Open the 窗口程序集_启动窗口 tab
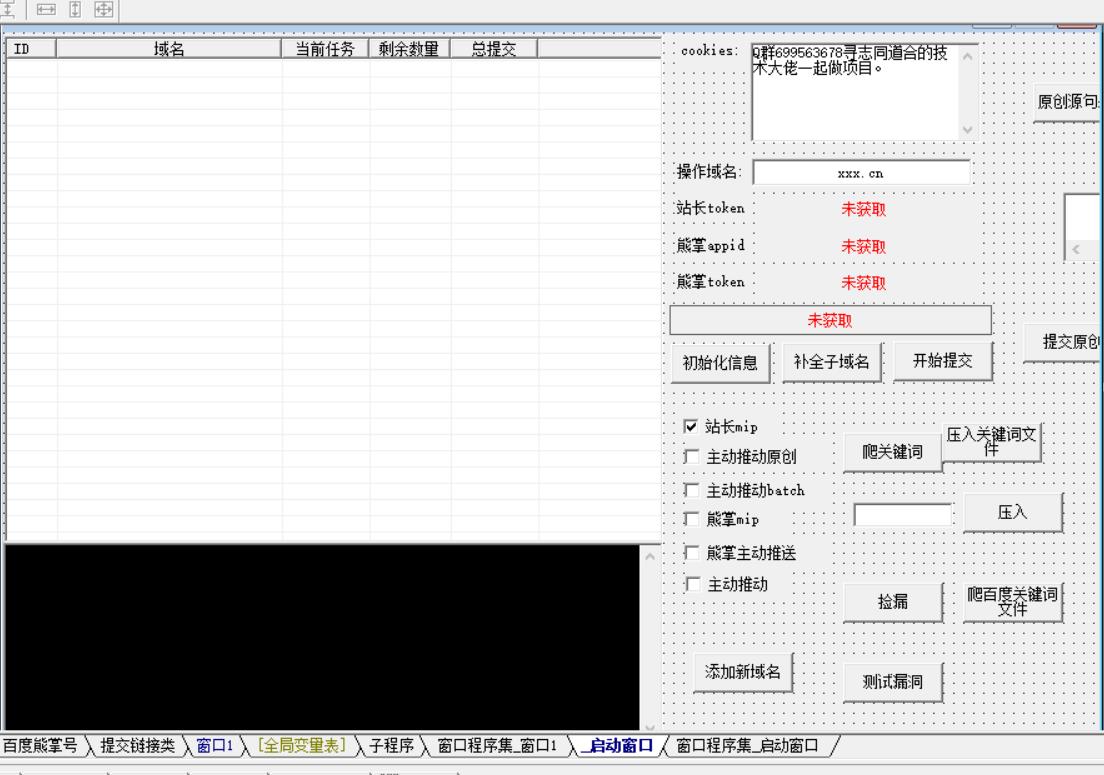Image resolution: width=1104 pixels, height=775 pixels. coord(748,745)
